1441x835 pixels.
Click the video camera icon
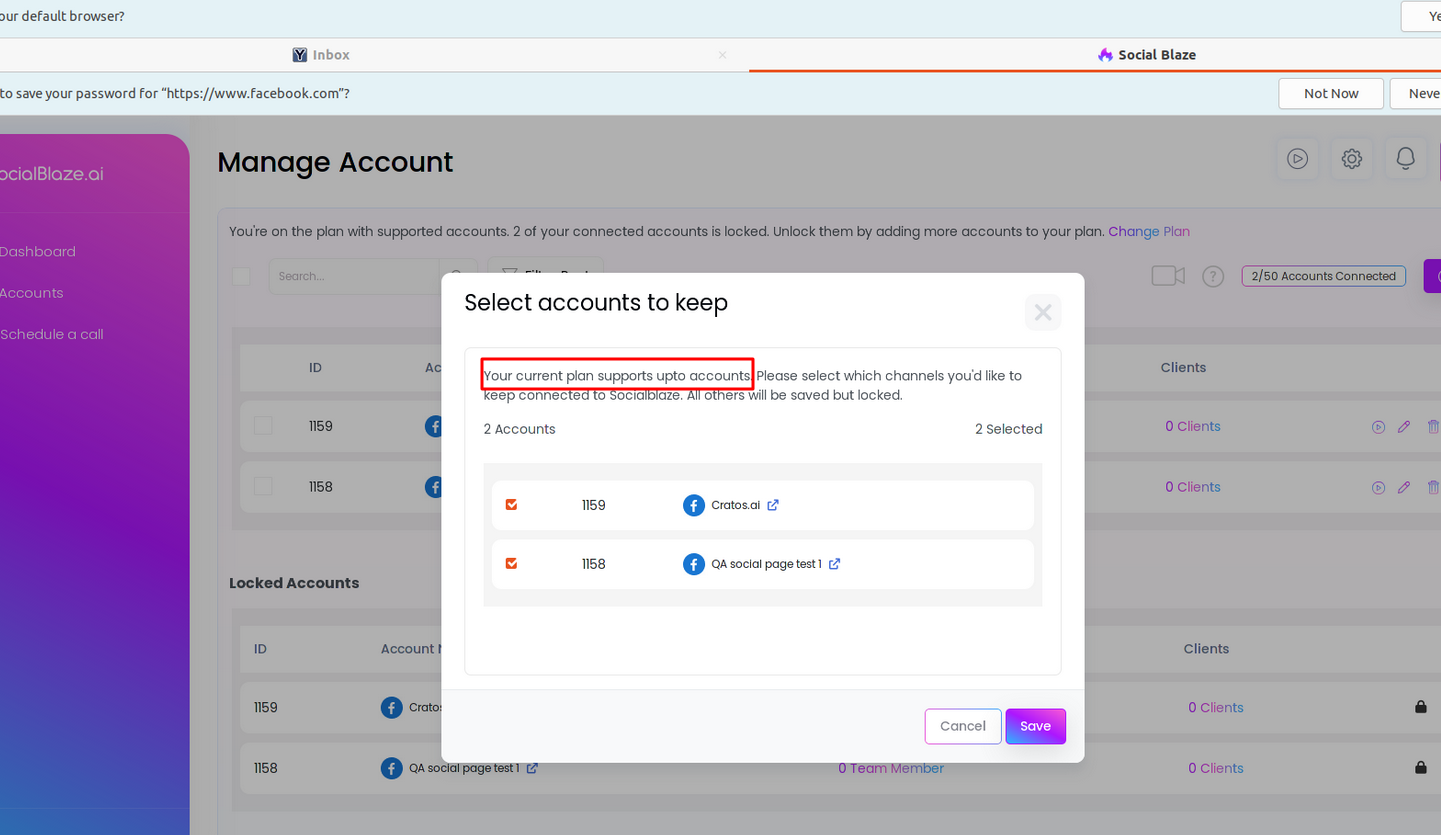pos(1168,276)
